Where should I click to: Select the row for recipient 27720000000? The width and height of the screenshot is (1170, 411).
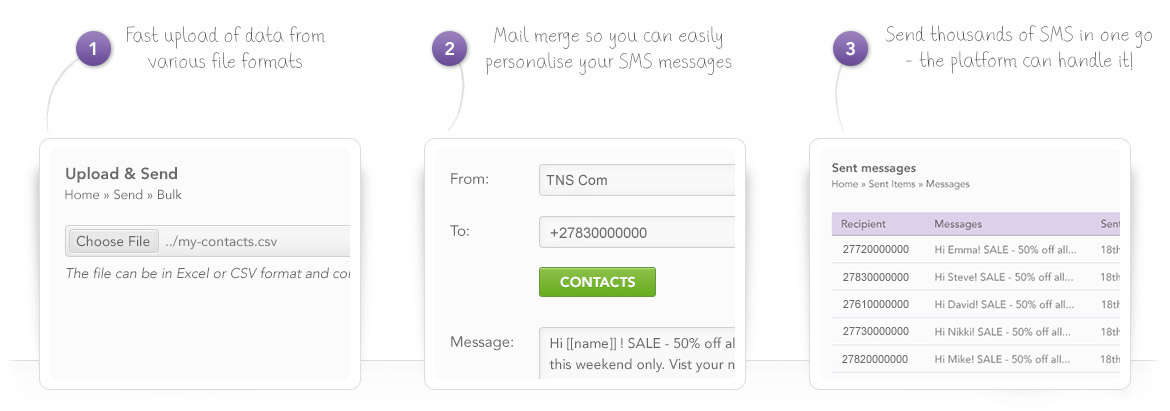[x=875, y=249]
